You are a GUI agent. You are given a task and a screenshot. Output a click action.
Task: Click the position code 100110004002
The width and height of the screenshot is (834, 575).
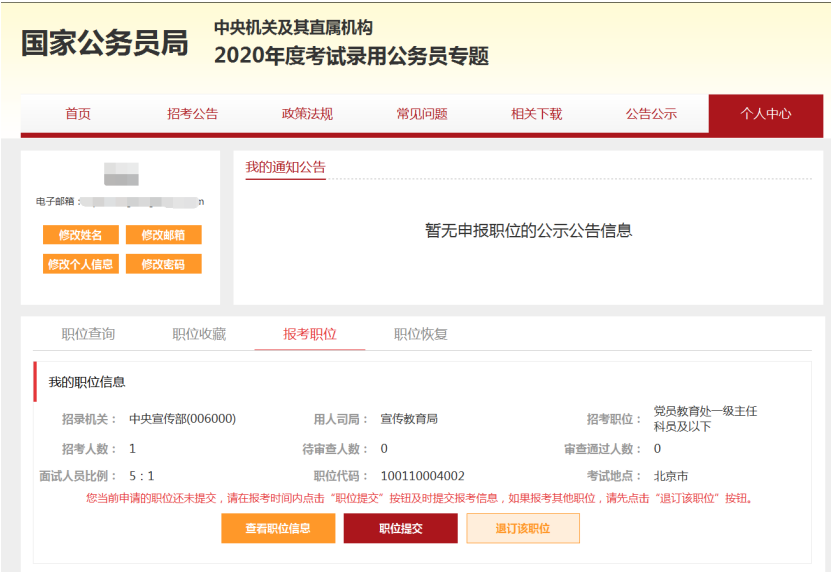(422, 476)
